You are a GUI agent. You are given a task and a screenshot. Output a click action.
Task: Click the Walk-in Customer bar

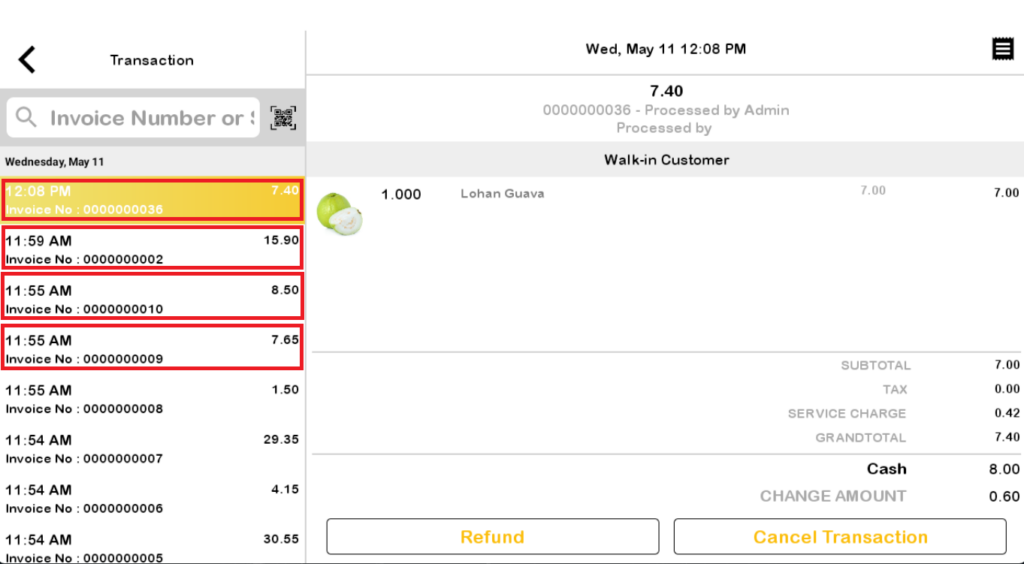[665, 160]
